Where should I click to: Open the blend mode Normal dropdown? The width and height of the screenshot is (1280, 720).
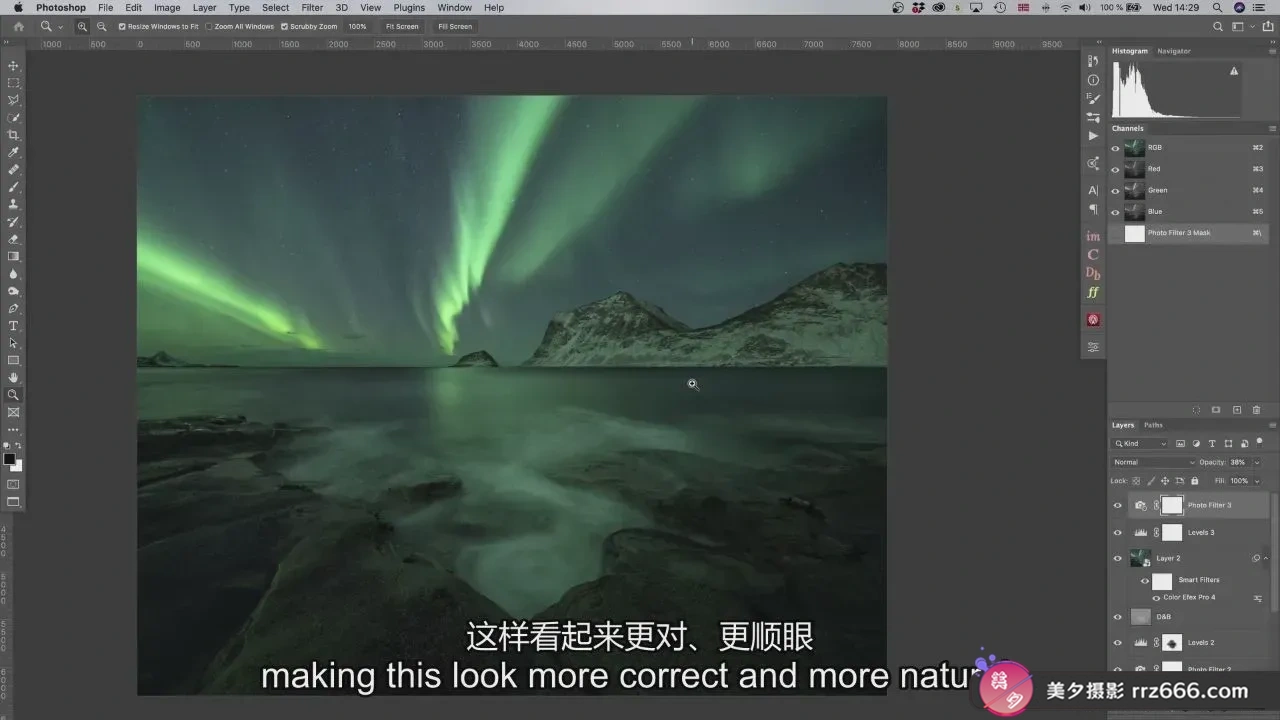[x=1154, y=462]
